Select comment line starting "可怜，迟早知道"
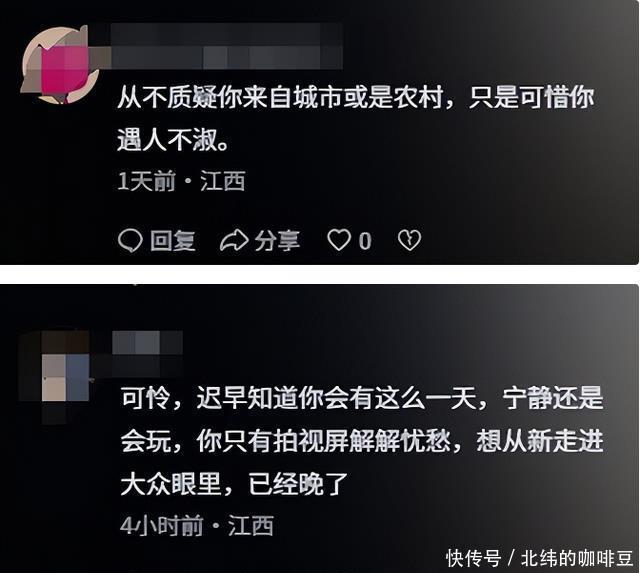The height and width of the screenshot is (573, 640). point(362,398)
